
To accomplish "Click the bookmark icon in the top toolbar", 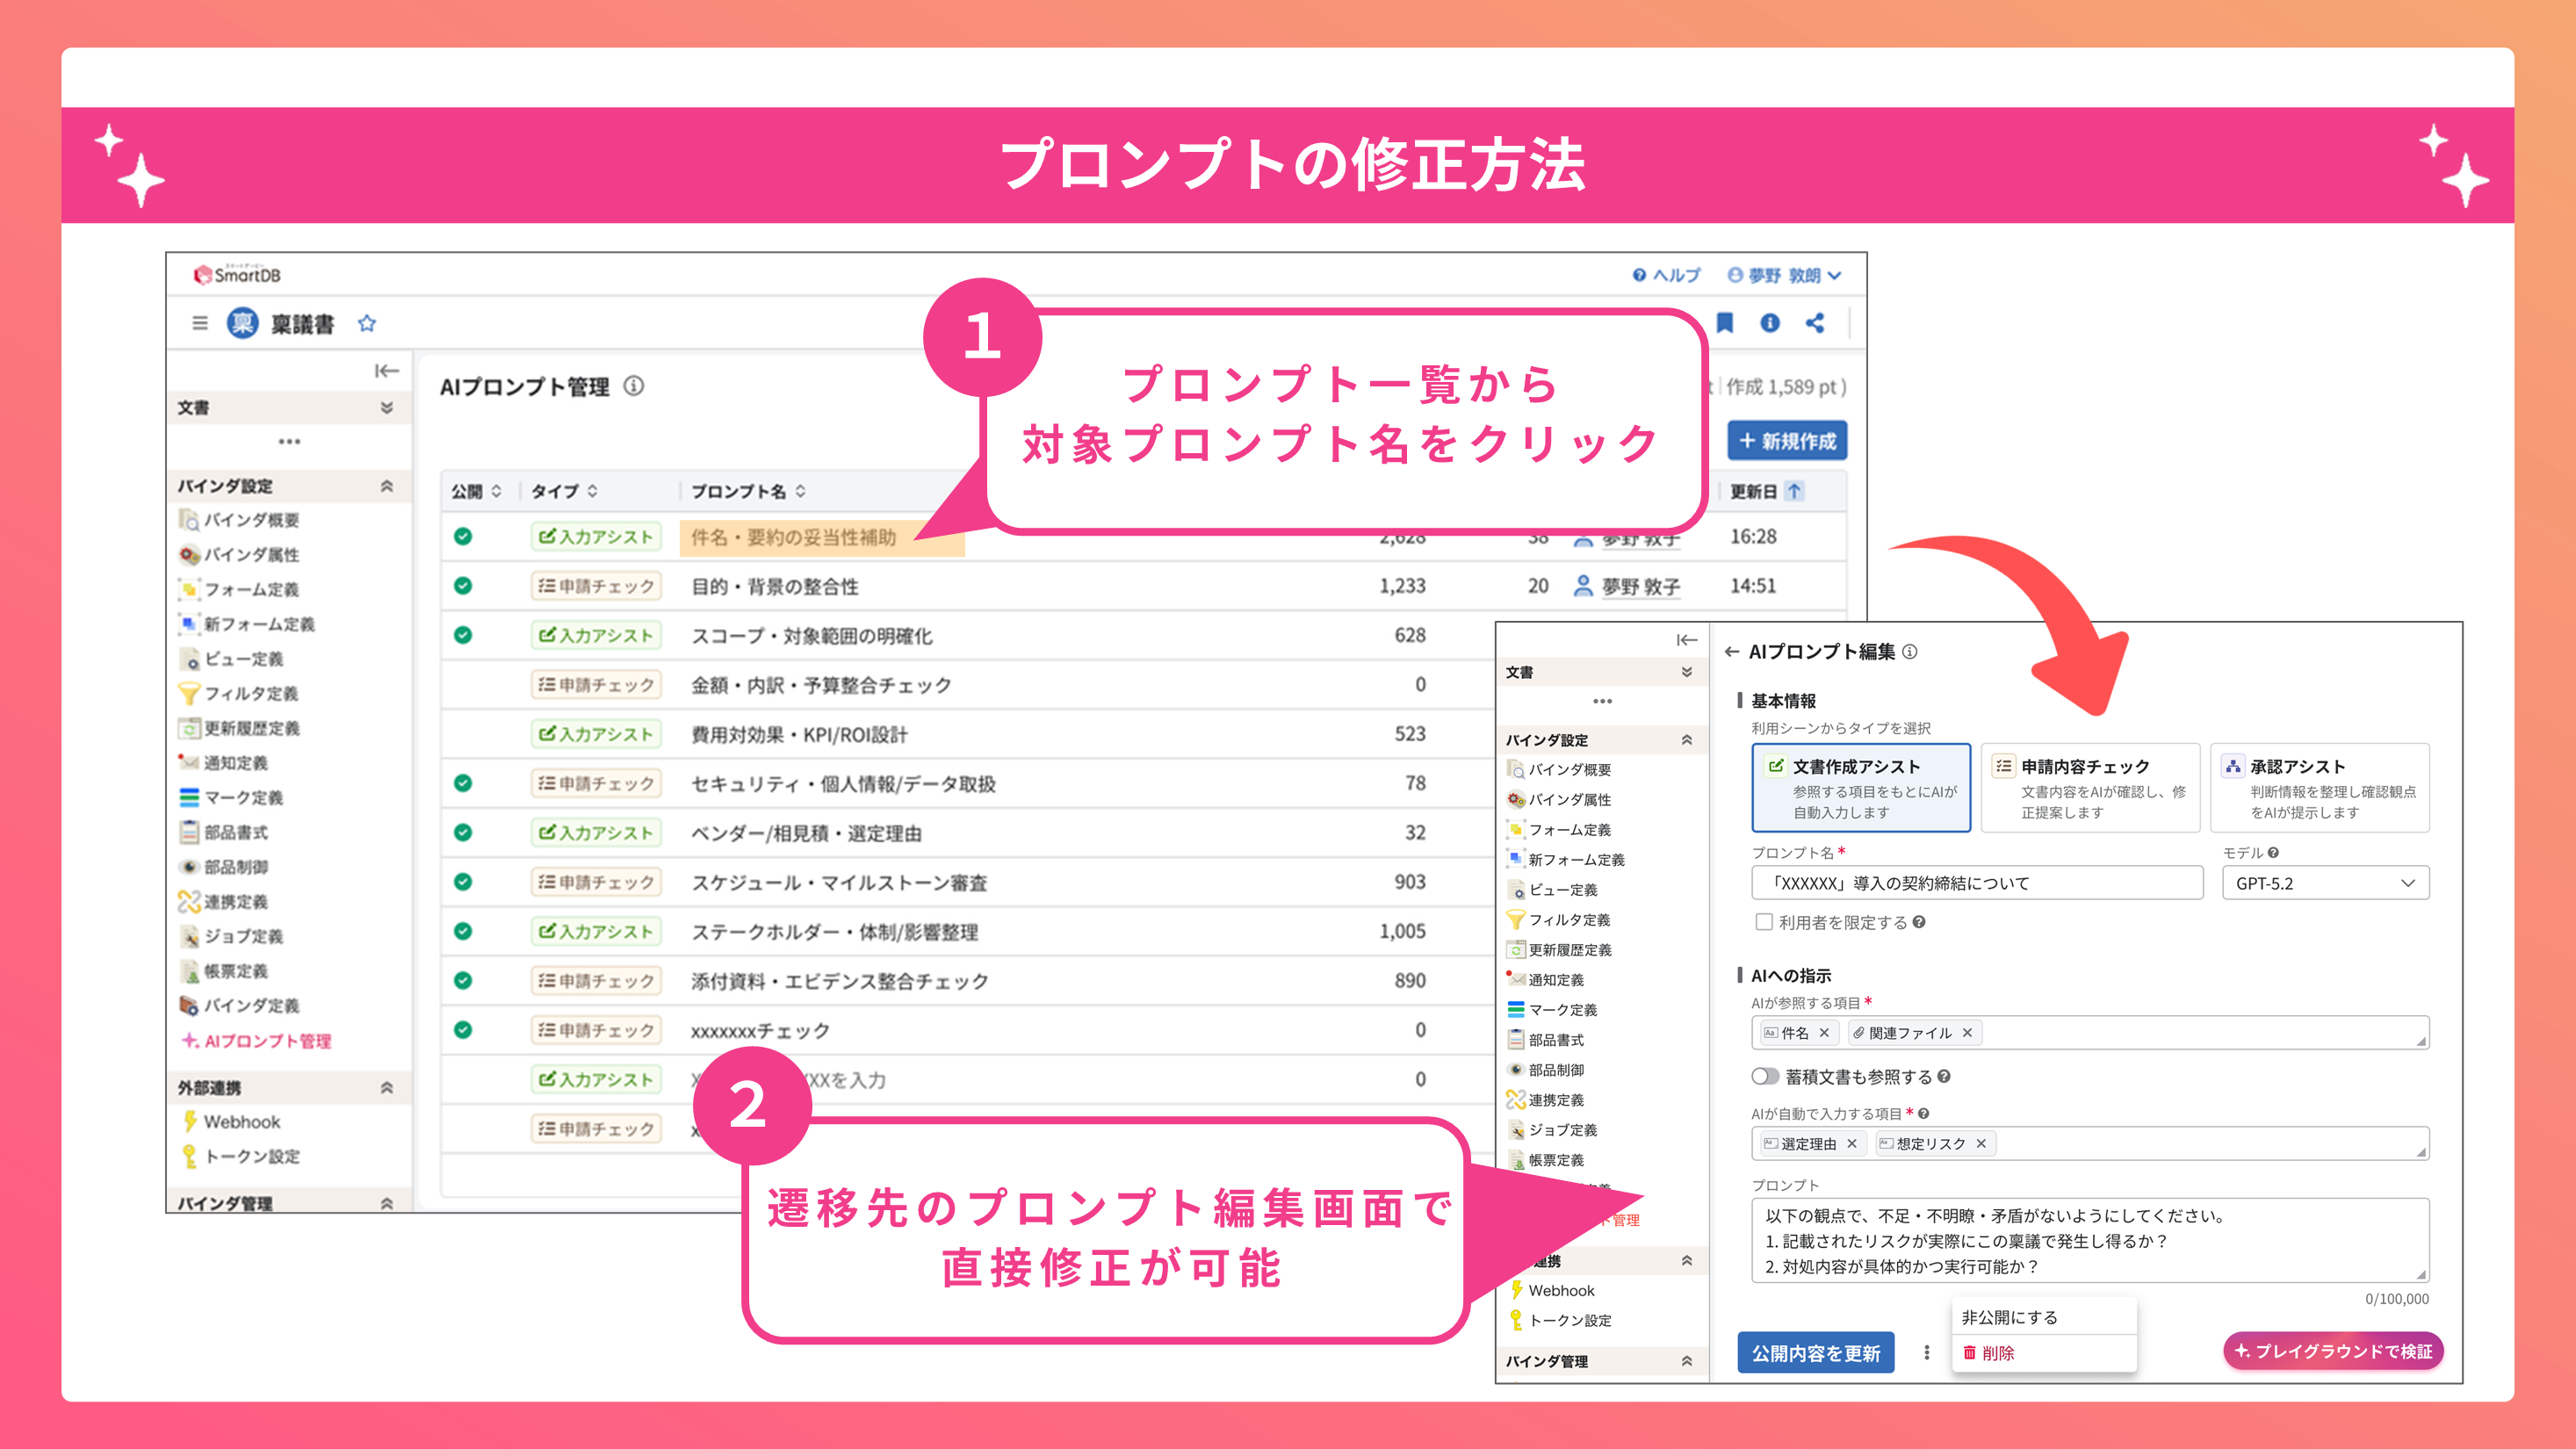I will pyautogui.click(x=1725, y=322).
